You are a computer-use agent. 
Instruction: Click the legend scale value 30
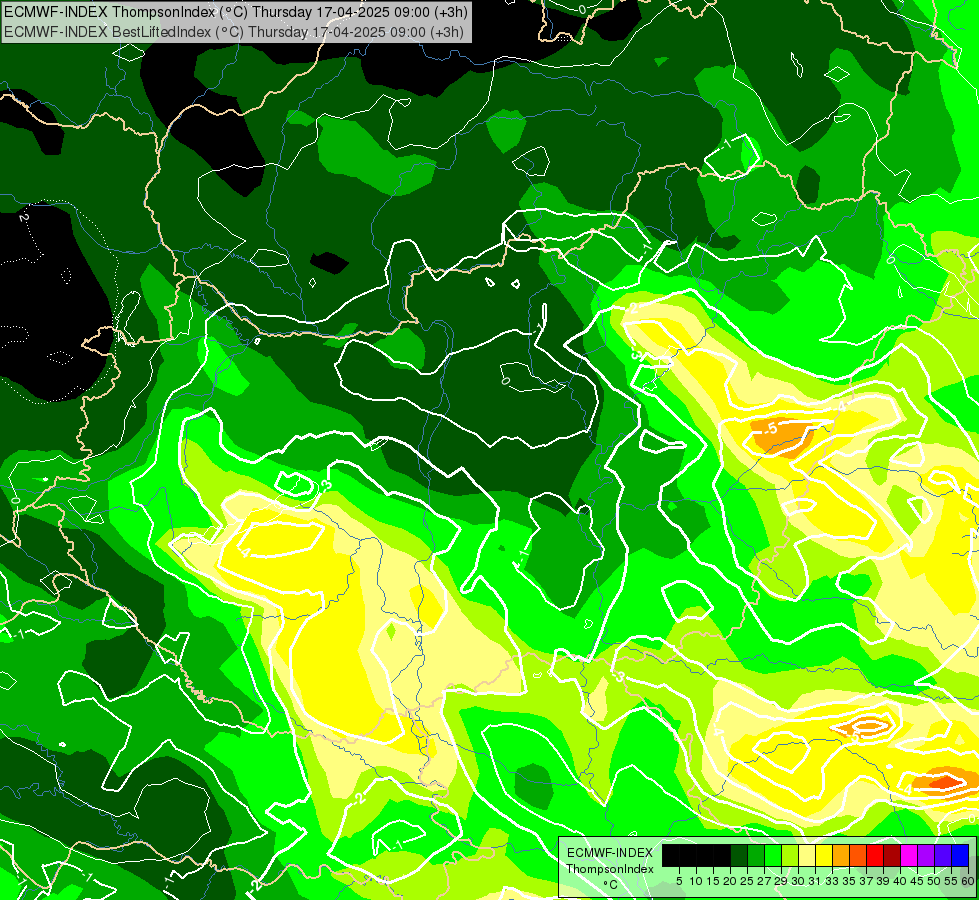798,881
